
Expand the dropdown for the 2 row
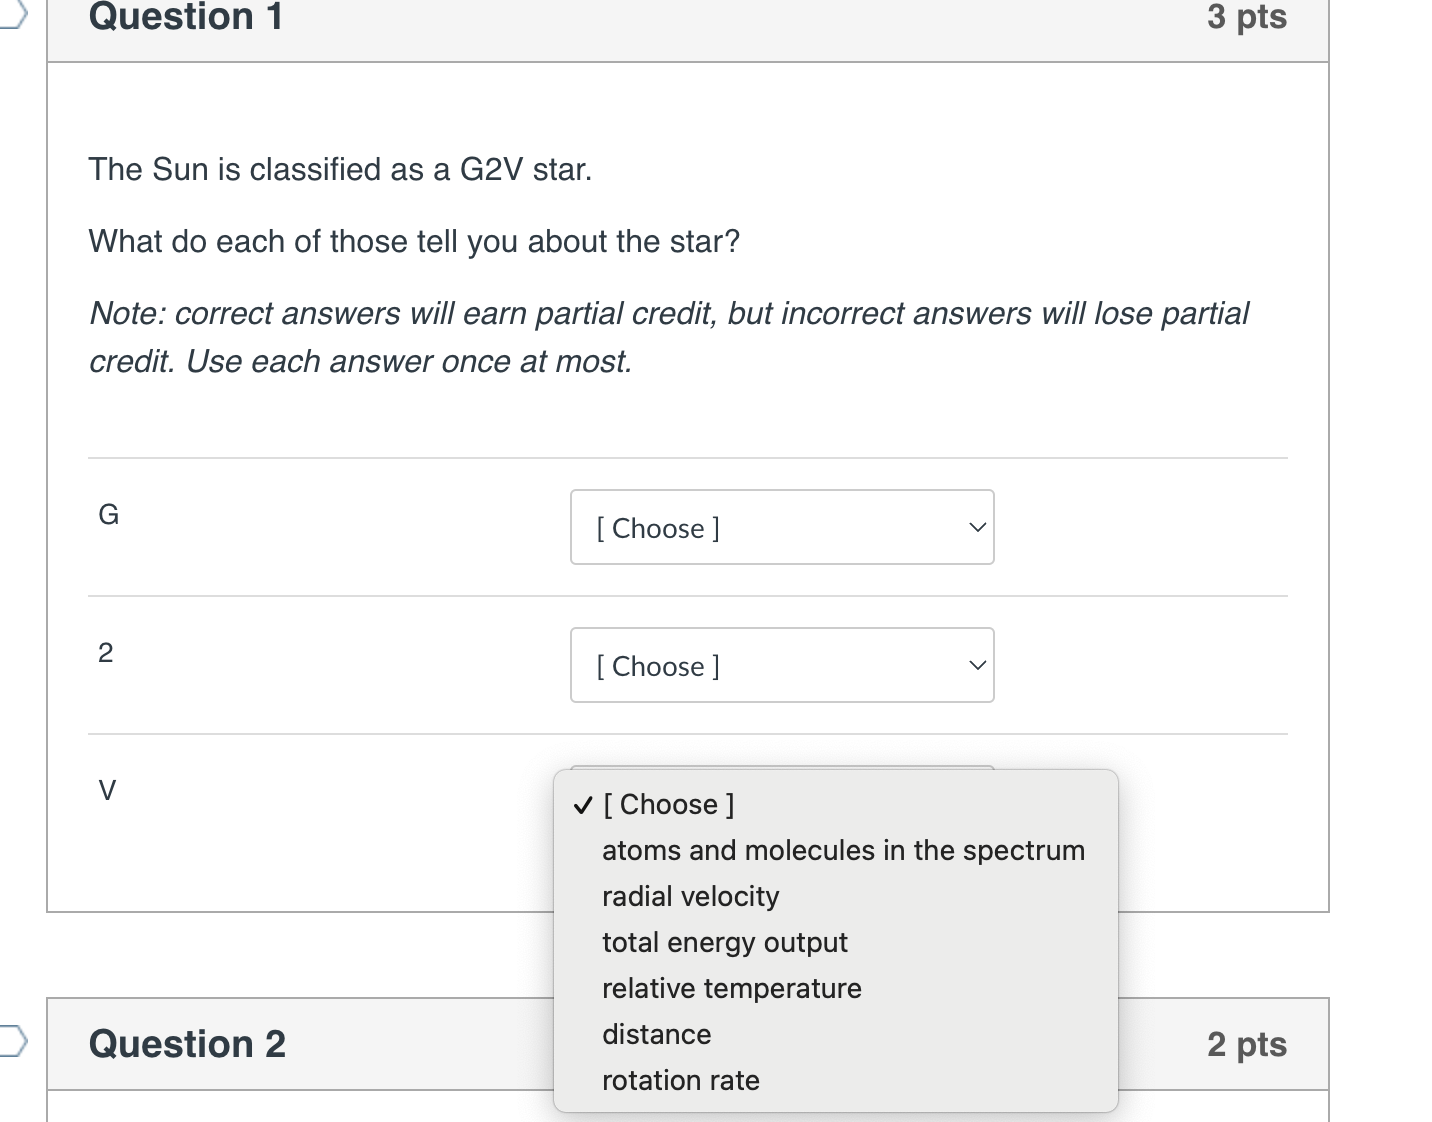point(782,665)
